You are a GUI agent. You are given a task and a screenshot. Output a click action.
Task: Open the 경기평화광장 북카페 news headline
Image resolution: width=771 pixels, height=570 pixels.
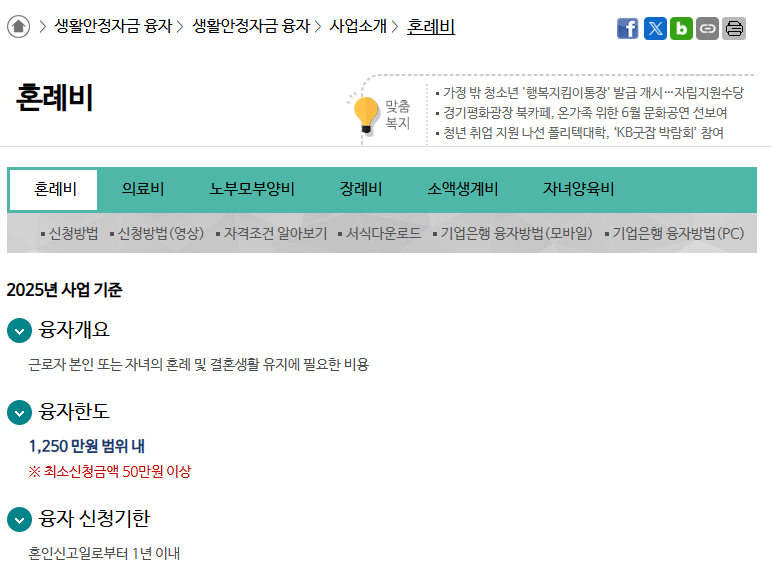[x=585, y=112]
